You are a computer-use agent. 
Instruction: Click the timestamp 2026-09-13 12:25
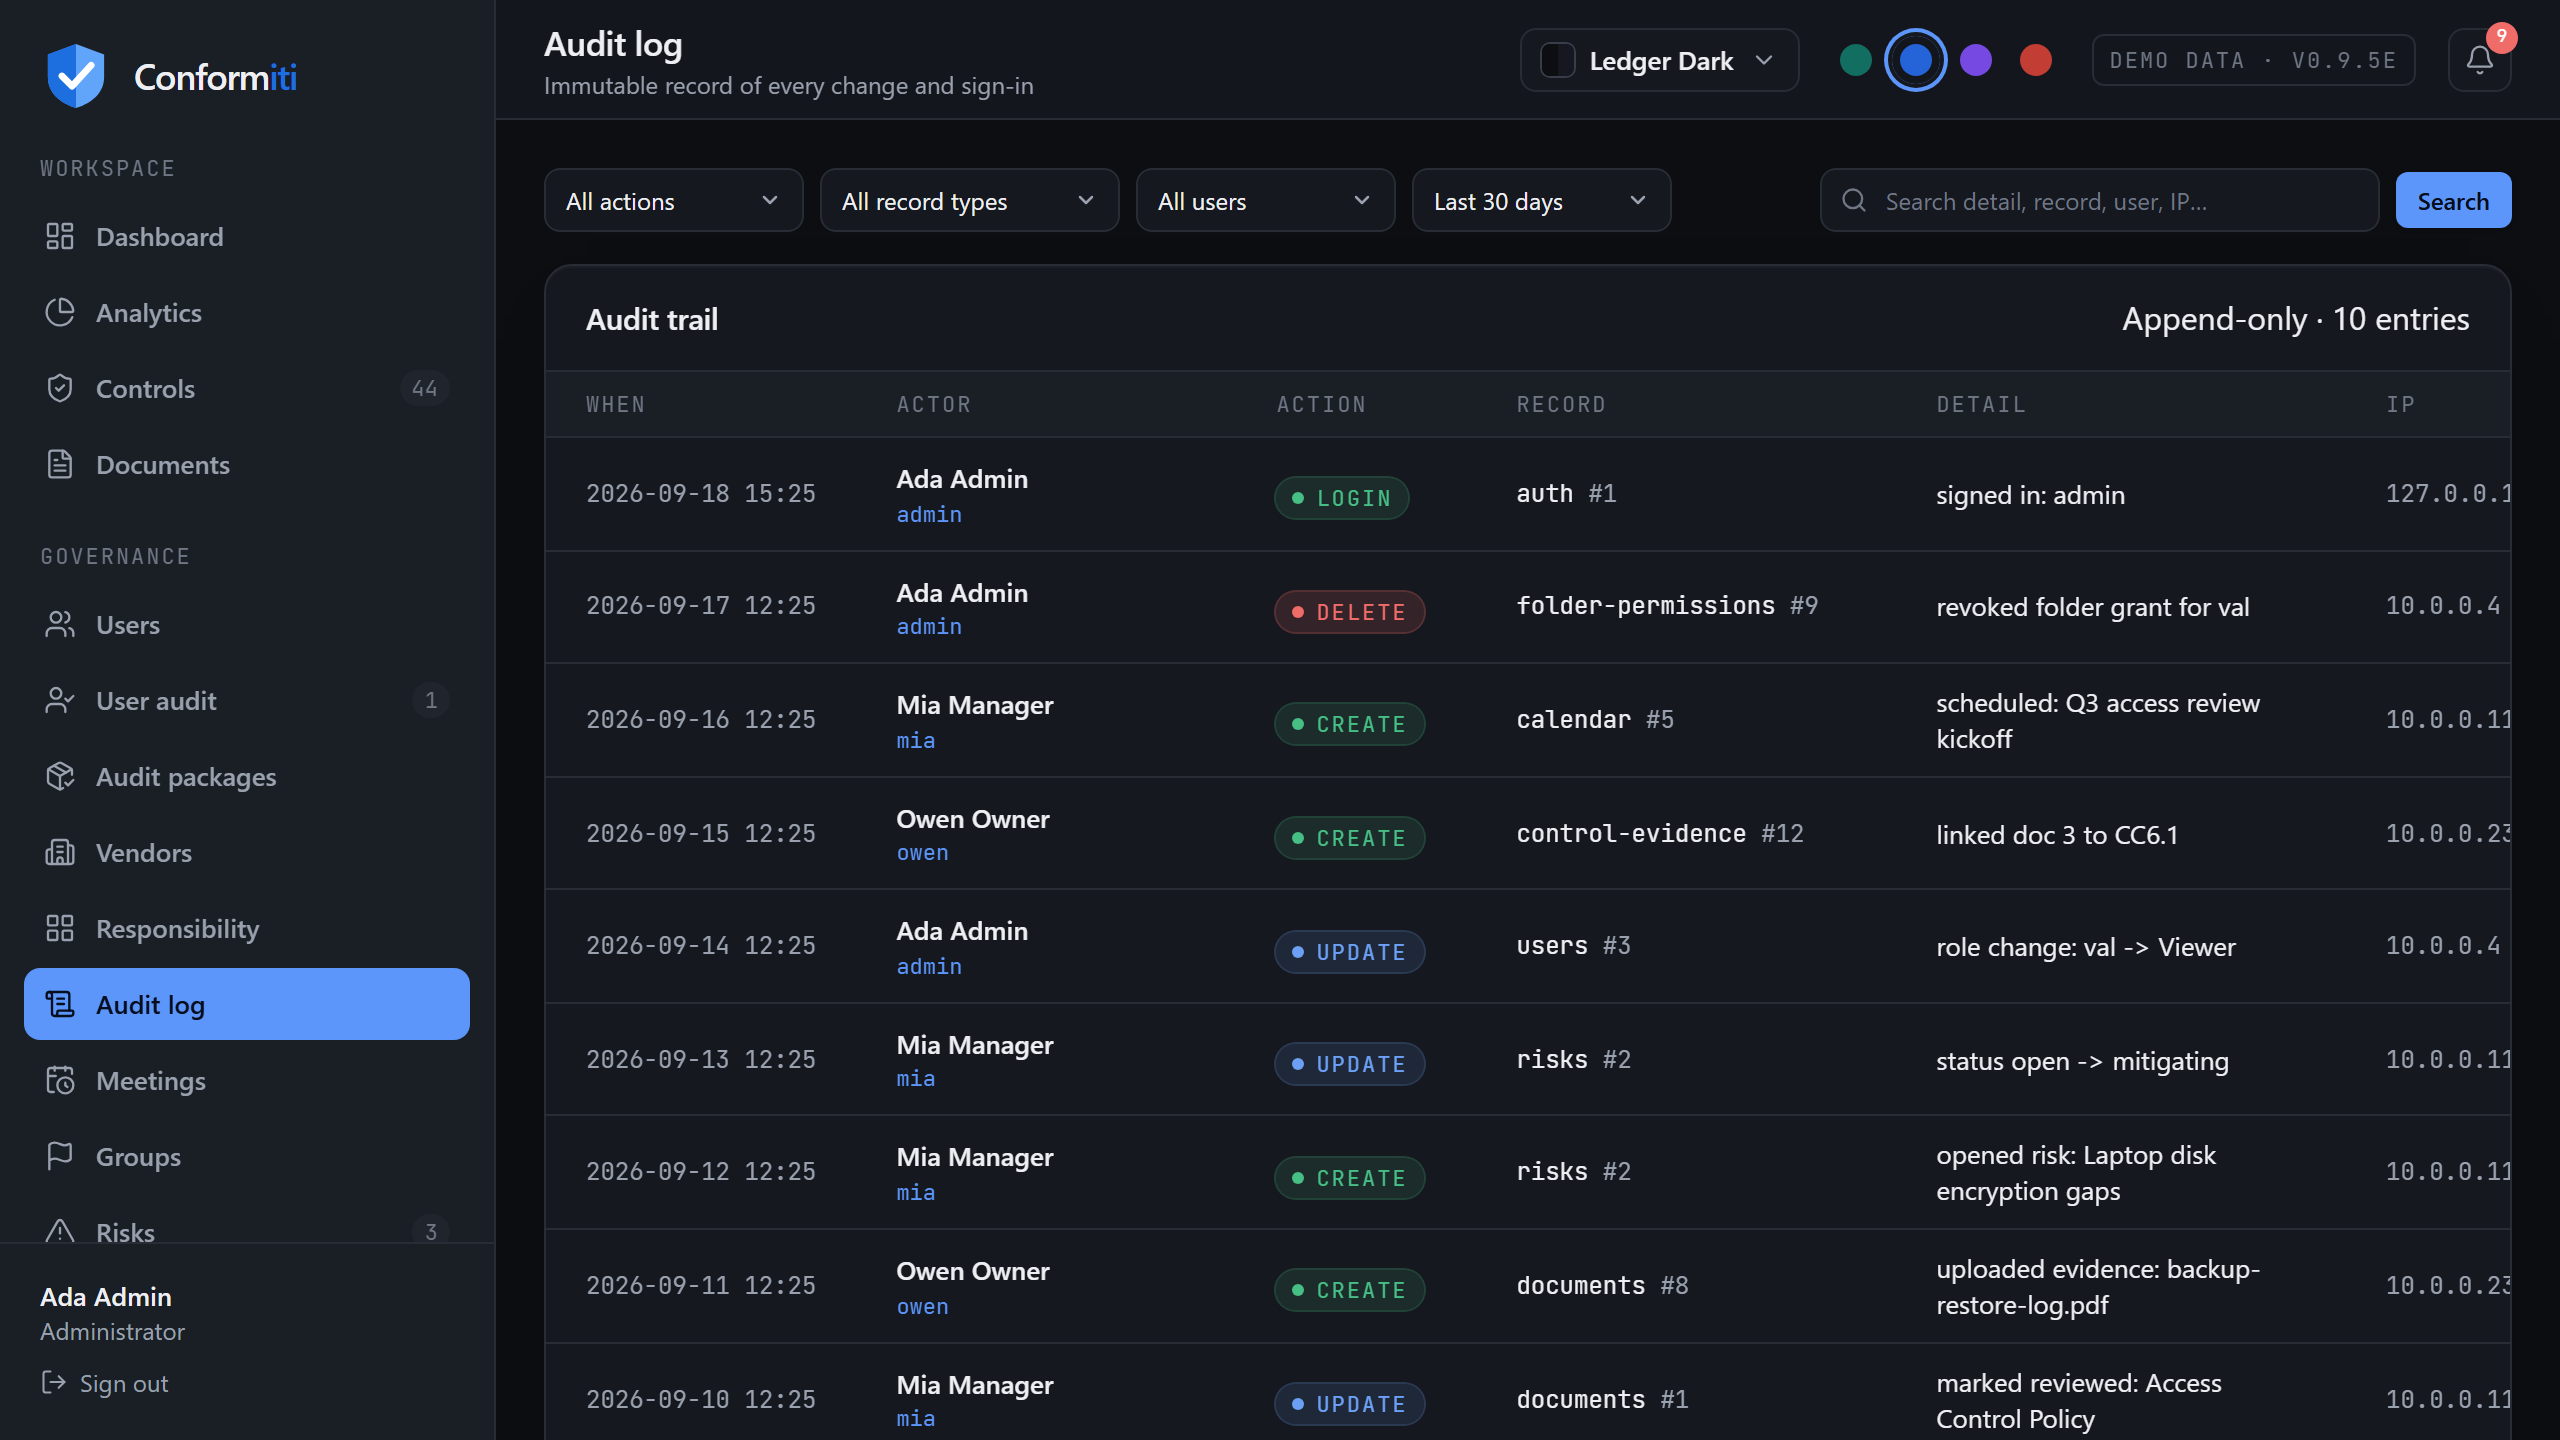pyautogui.click(x=701, y=1060)
